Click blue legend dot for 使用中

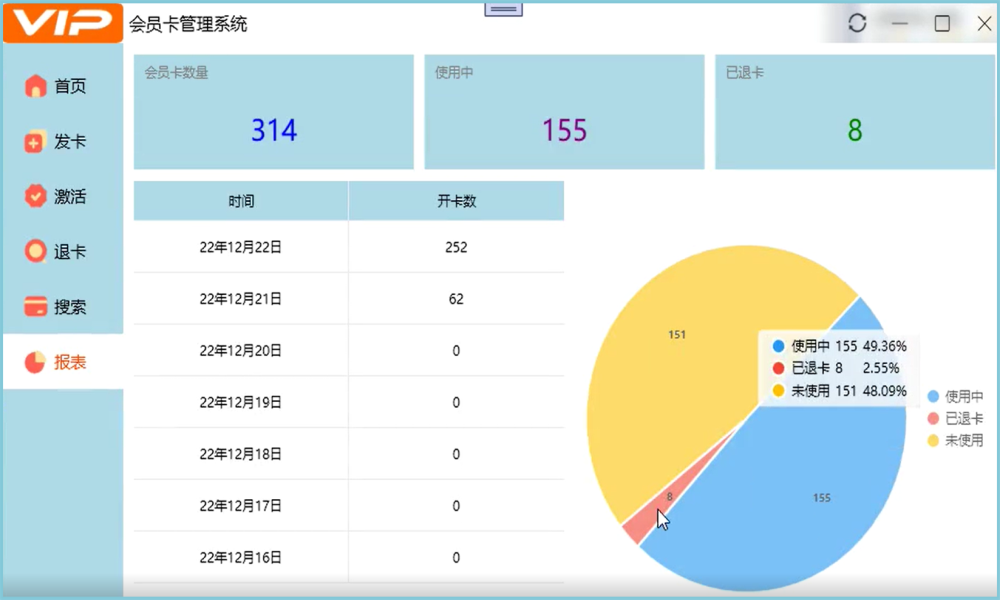pos(933,396)
